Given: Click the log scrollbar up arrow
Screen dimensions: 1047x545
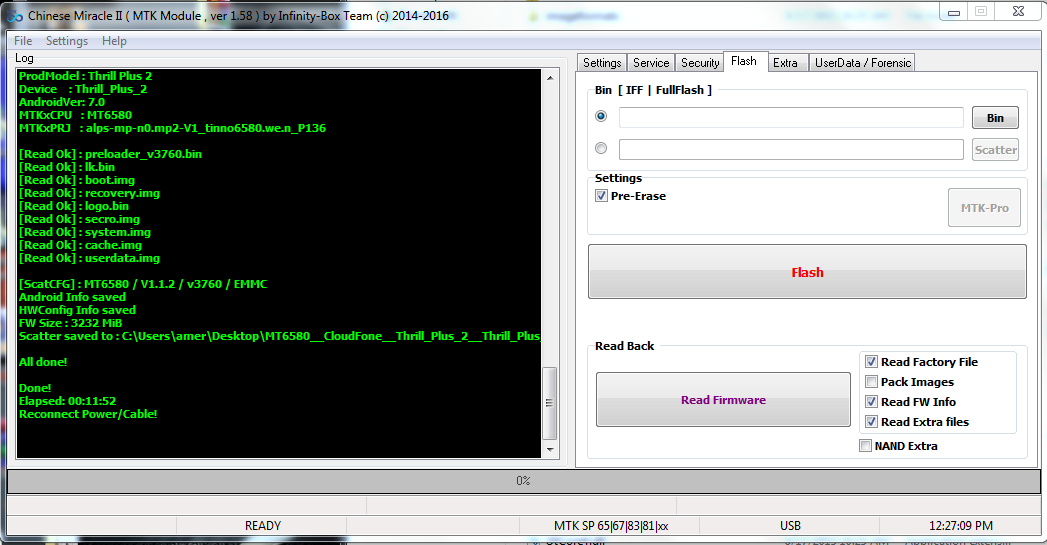Looking at the screenshot, I should click(550, 77).
